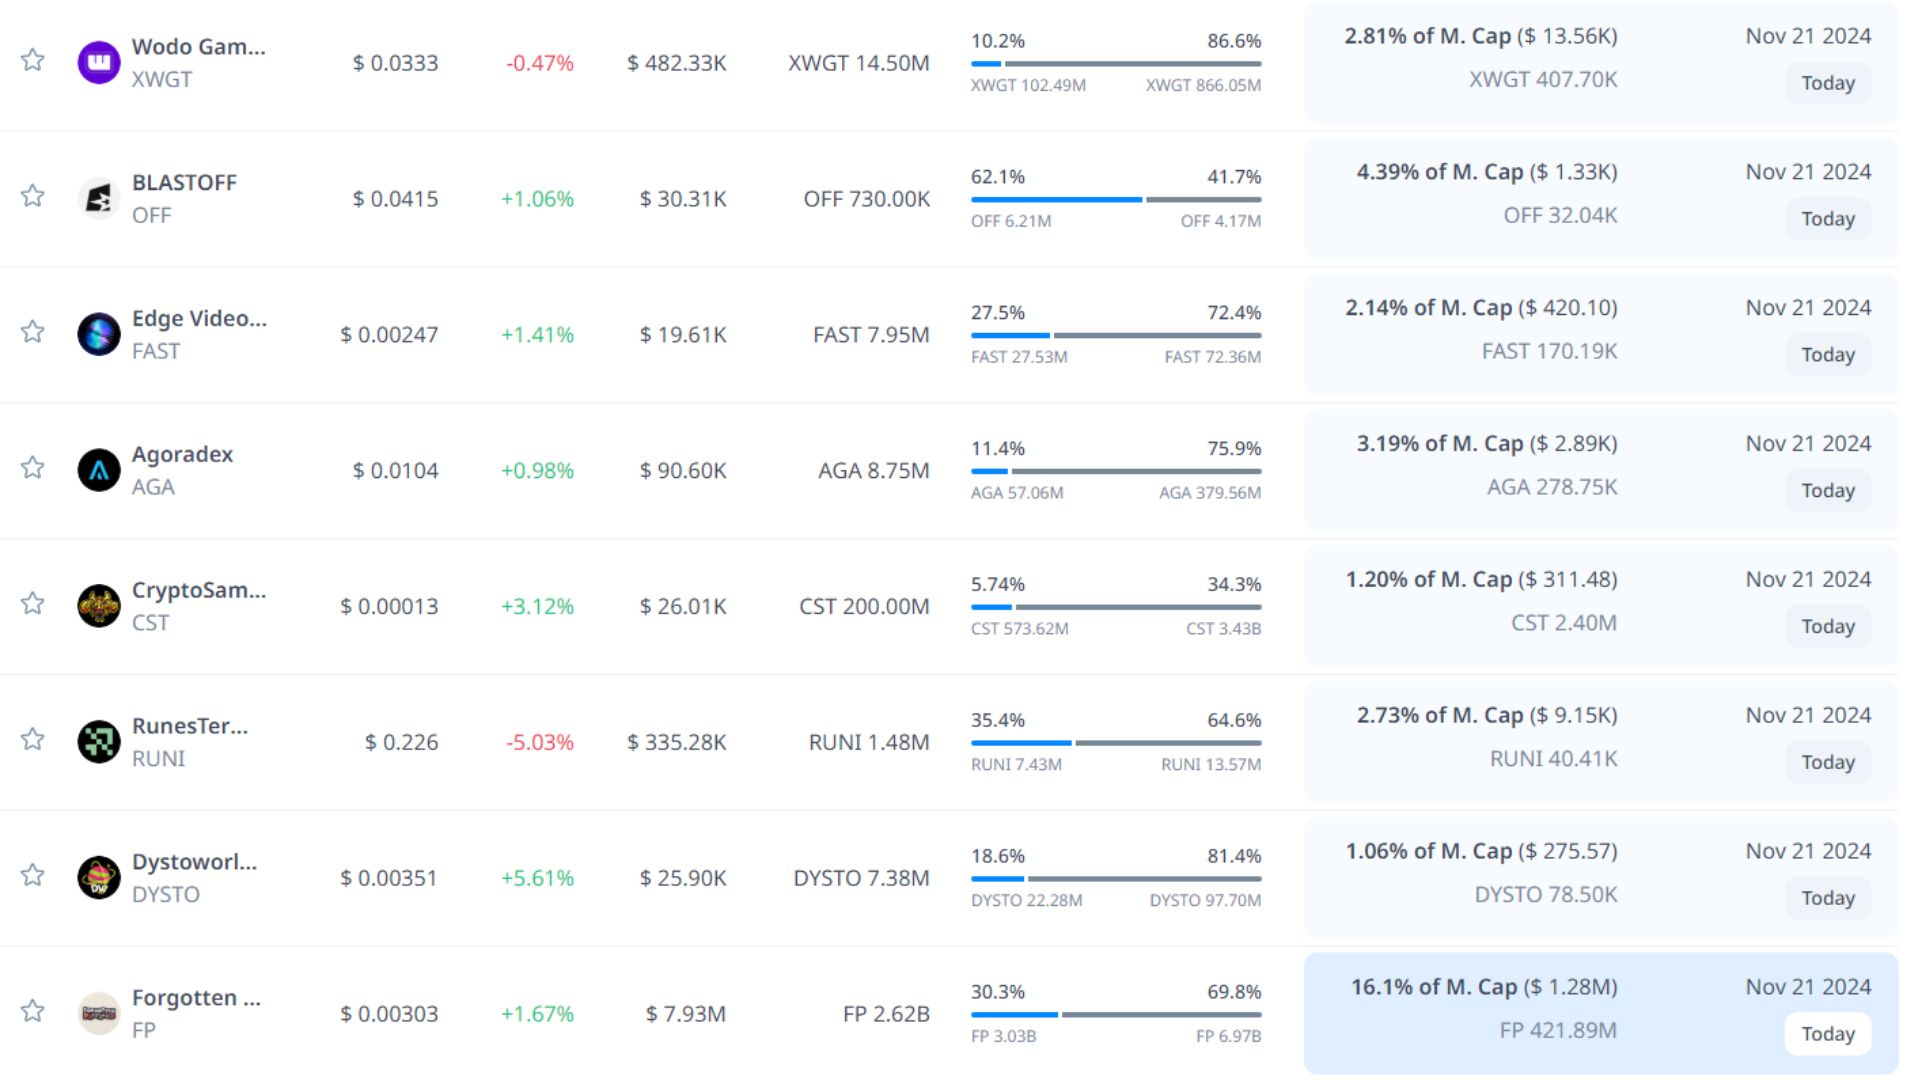The image size is (1920, 1080).
Task: Click the CryptoSam CST logo icon
Action: pyautogui.click(x=99, y=606)
